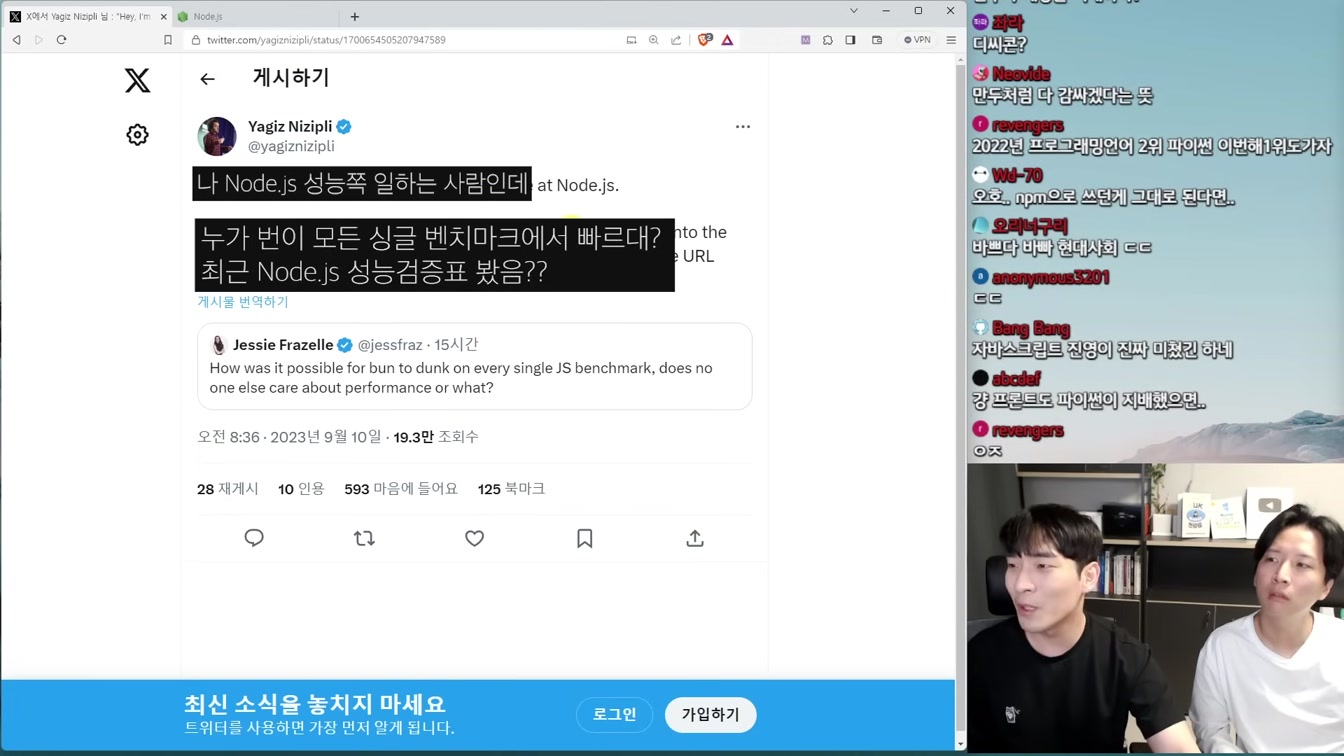Viewport: 1344px width, 756px height.
Task: Click the 19.3만 조회수 view count
Action: [x=436, y=437]
